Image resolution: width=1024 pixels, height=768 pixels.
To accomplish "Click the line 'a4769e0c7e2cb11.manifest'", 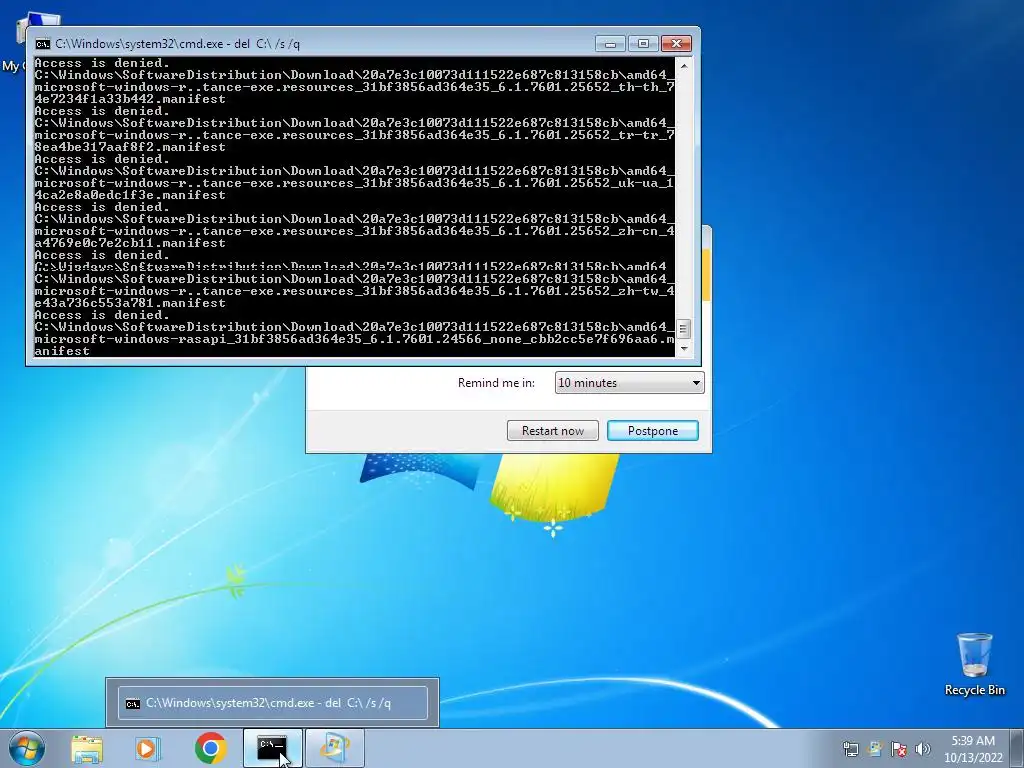I will point(129,243).
